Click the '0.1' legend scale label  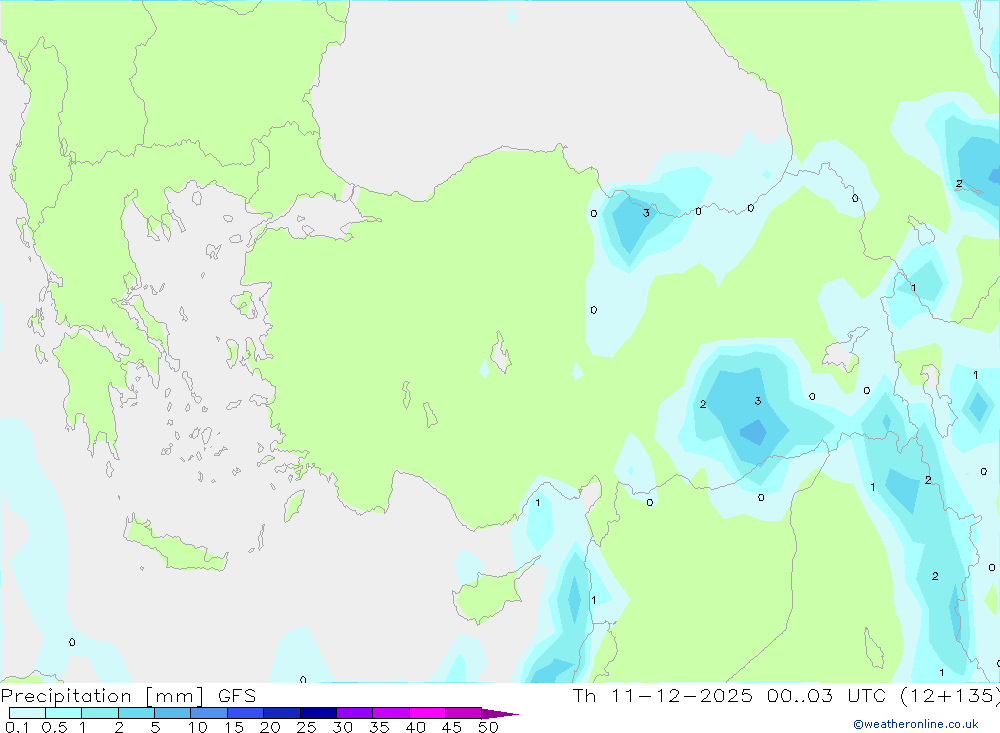(x=17, y=727)
